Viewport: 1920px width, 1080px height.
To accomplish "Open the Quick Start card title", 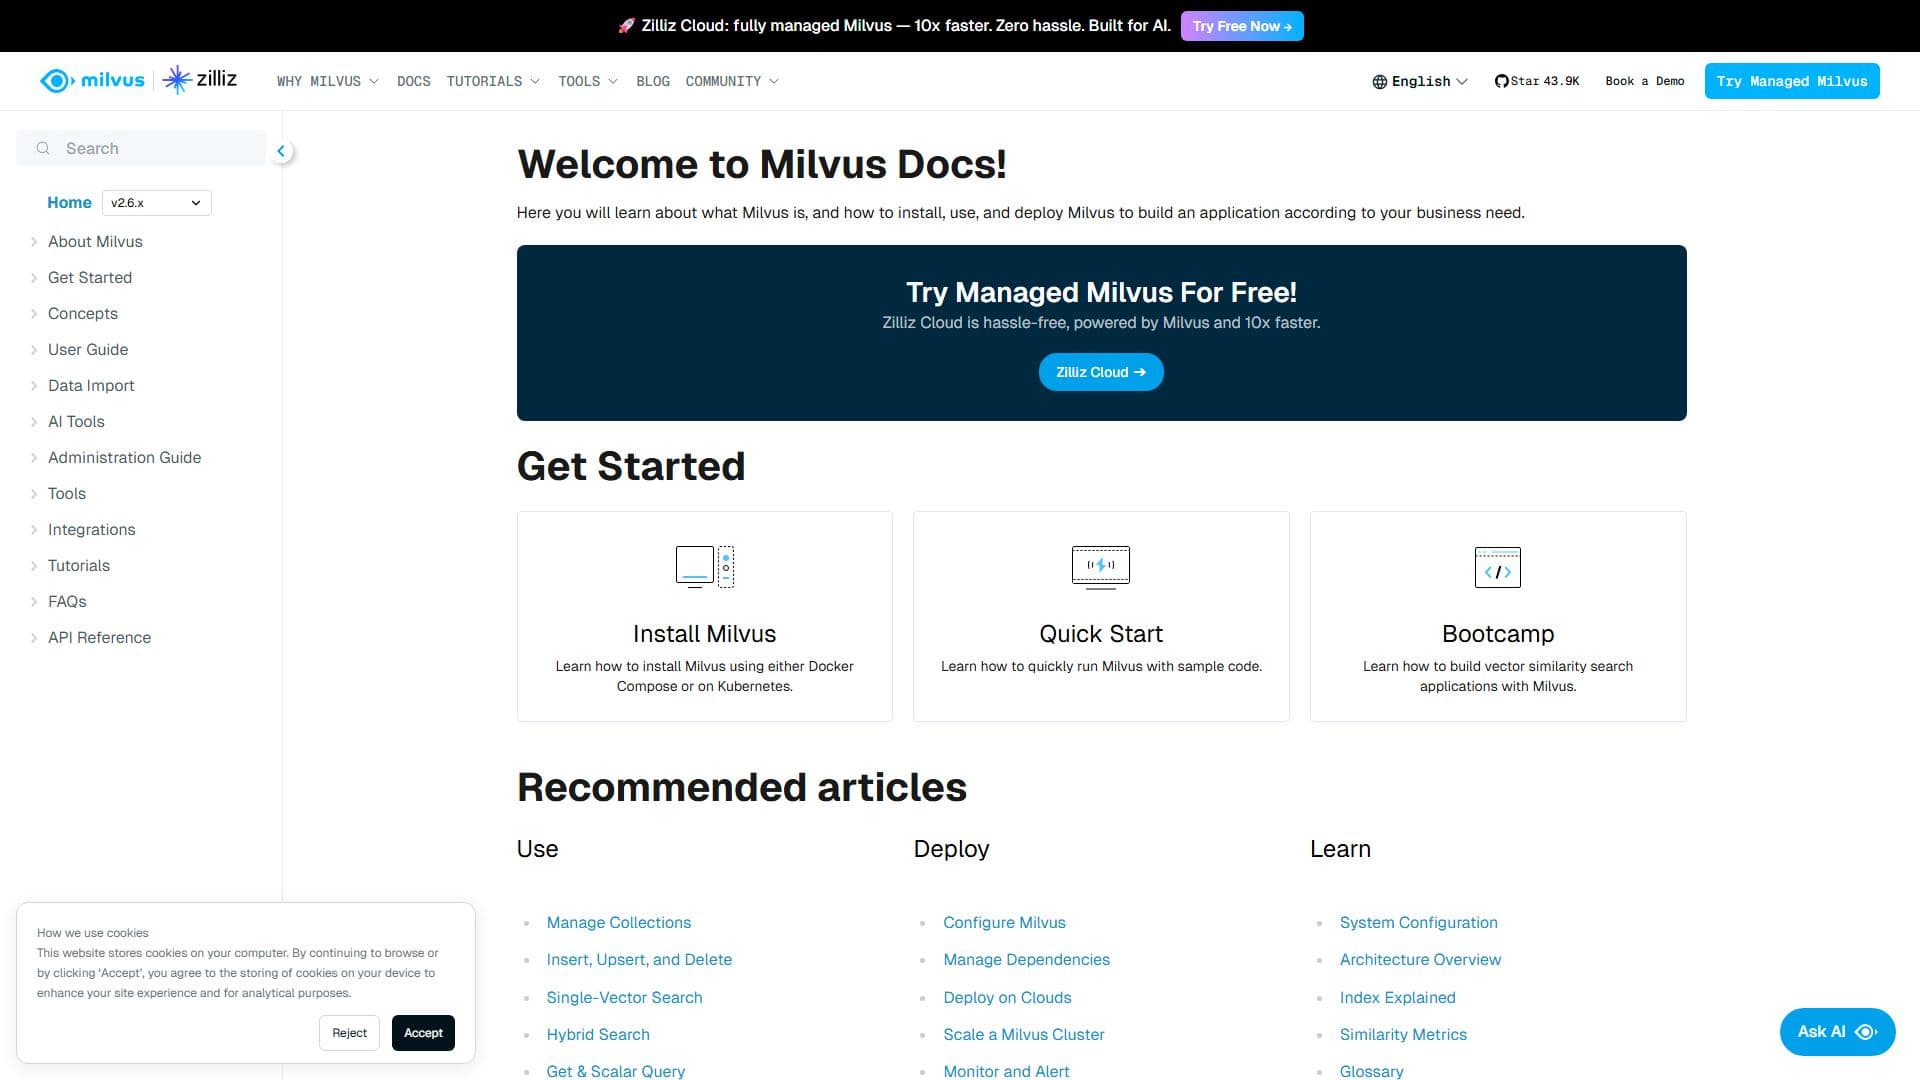I will [x=1101, y=634].
